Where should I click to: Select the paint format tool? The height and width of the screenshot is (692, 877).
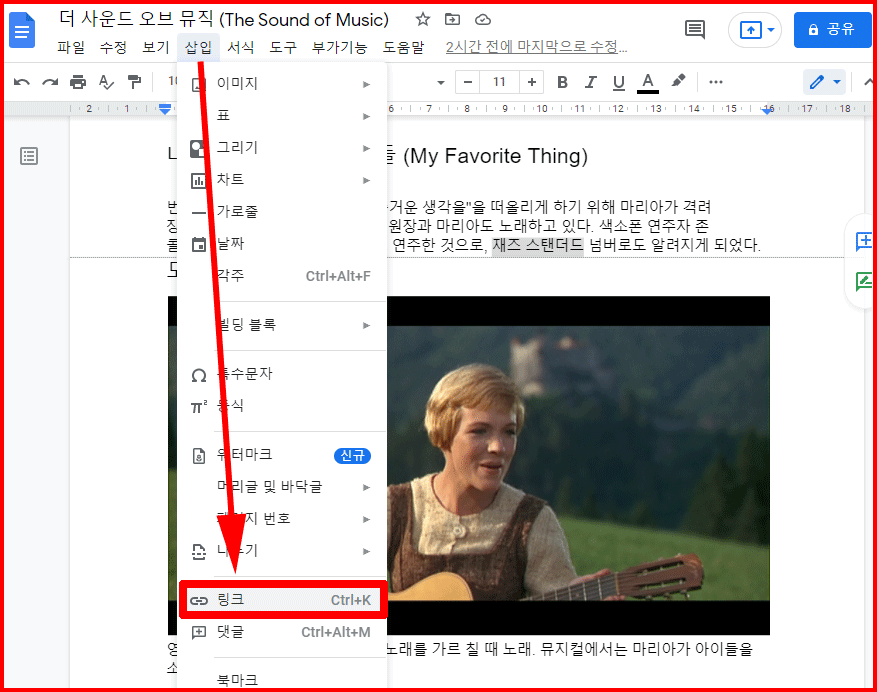click(134, 82)
